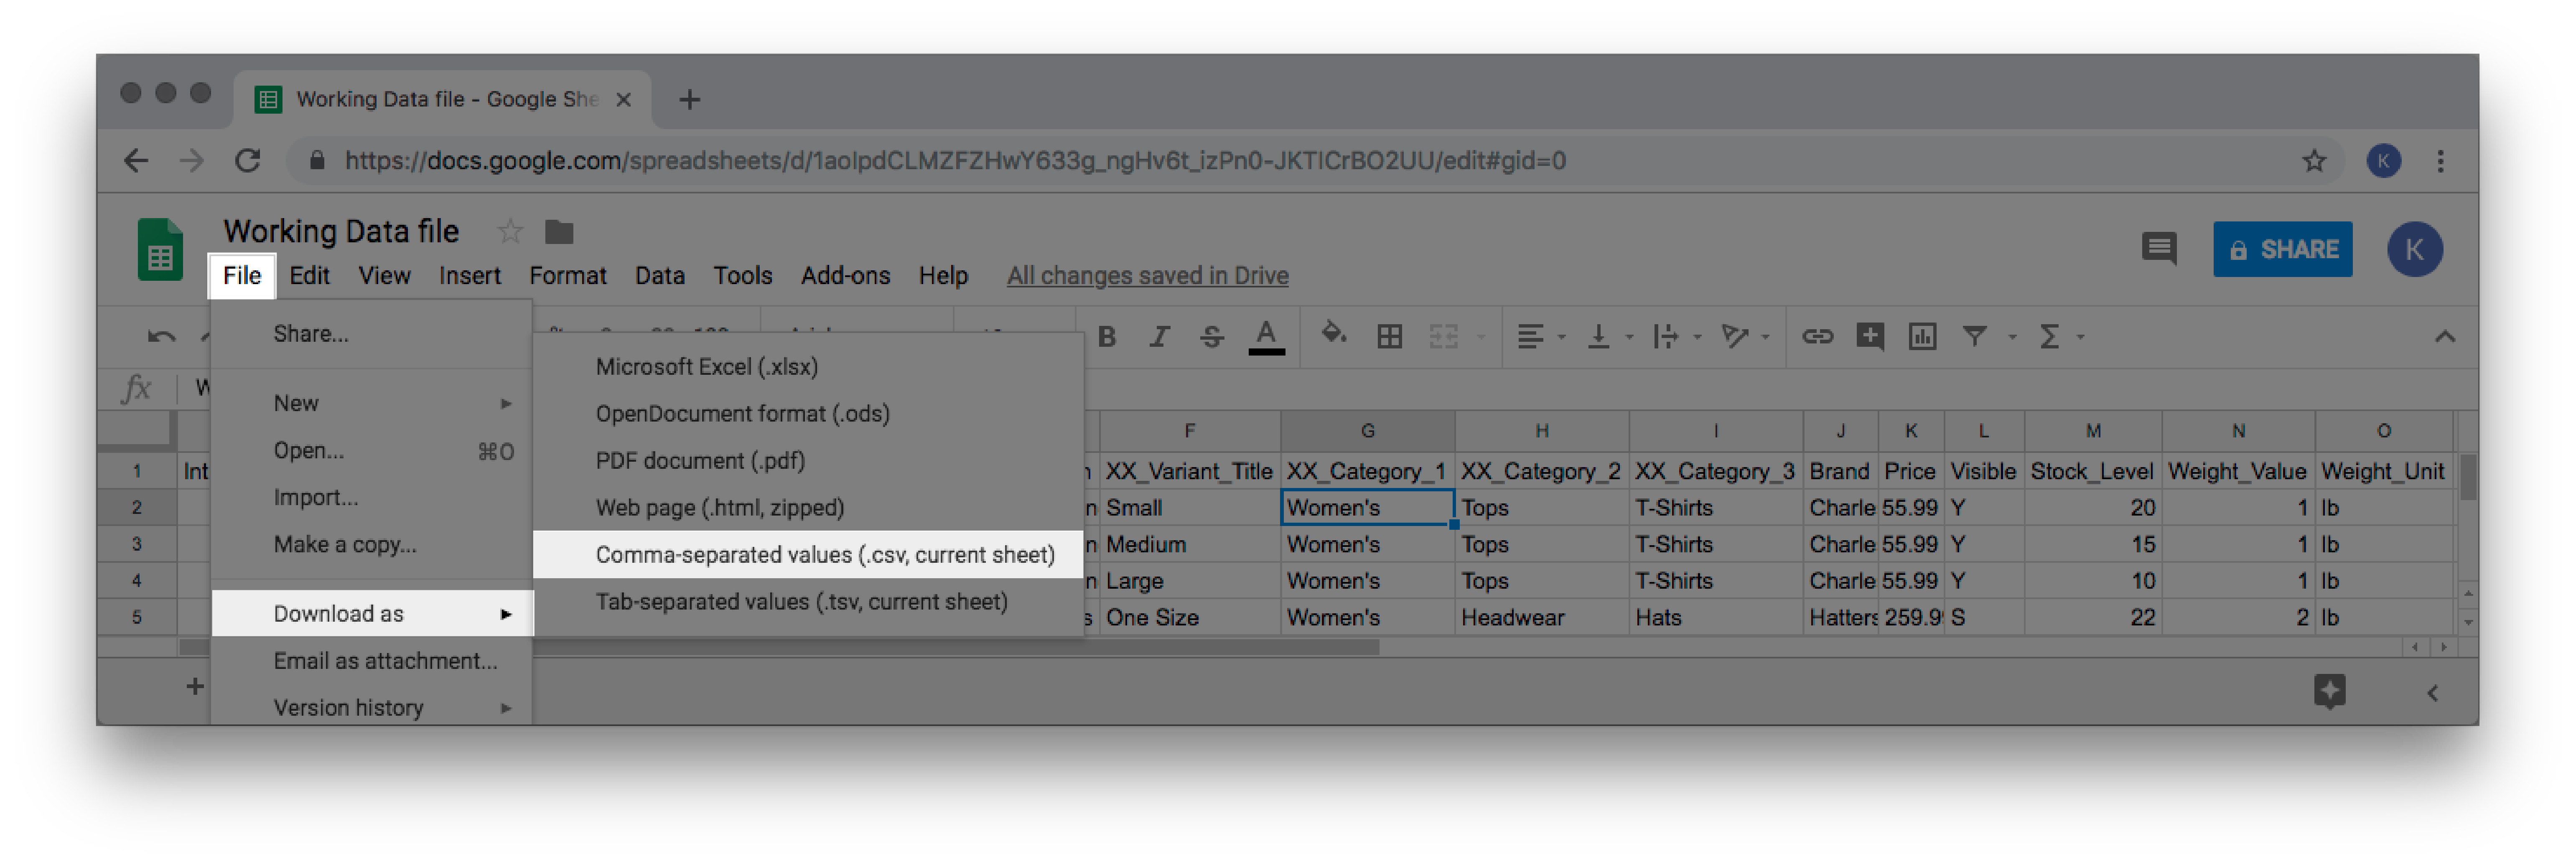Download as Tab-separated values (.tsv)
Screen dimensions: 2576x864
808,602
